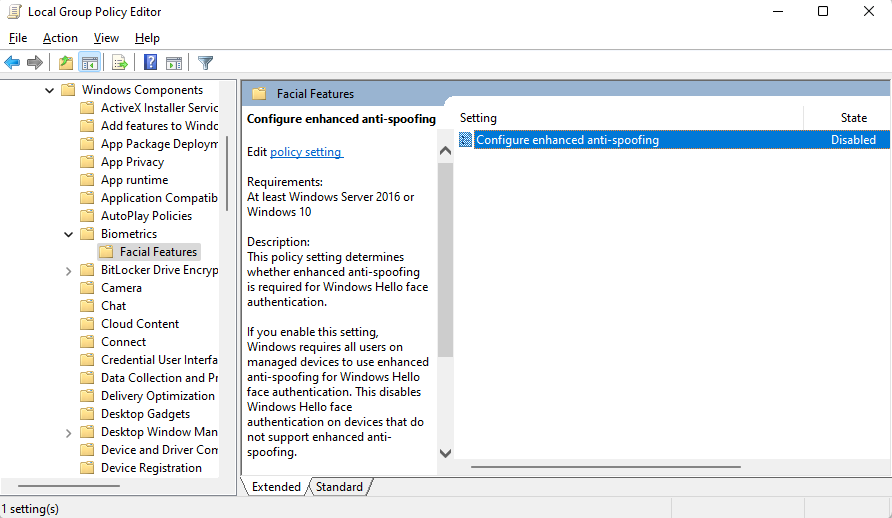Viewport: 892px width, 518px height.
Task: Open the policy setting edit link
Action: pos(306,152)
